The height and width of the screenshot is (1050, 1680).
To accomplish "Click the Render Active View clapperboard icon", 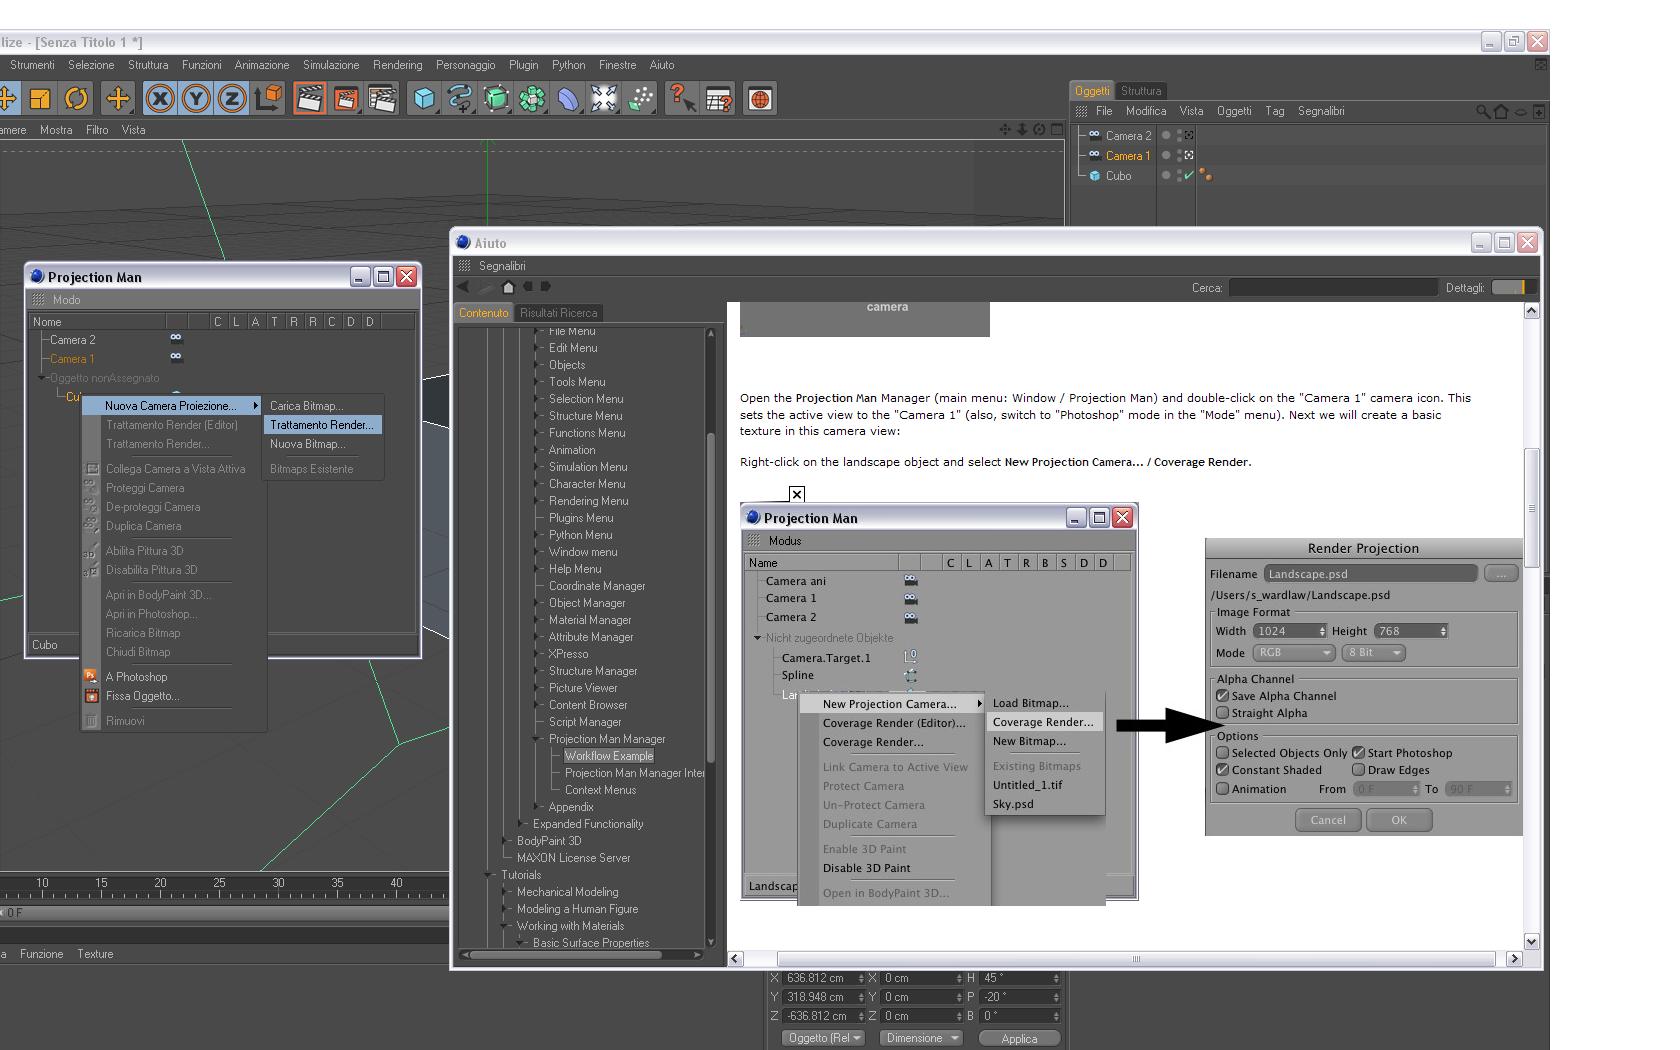I will pos(310,98).
